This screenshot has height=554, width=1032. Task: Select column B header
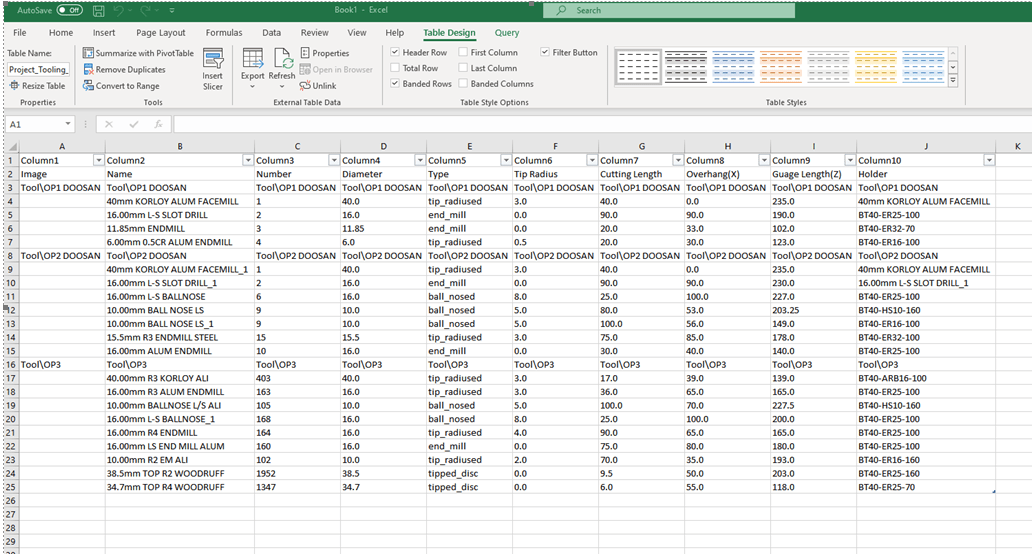pos(180,147)
